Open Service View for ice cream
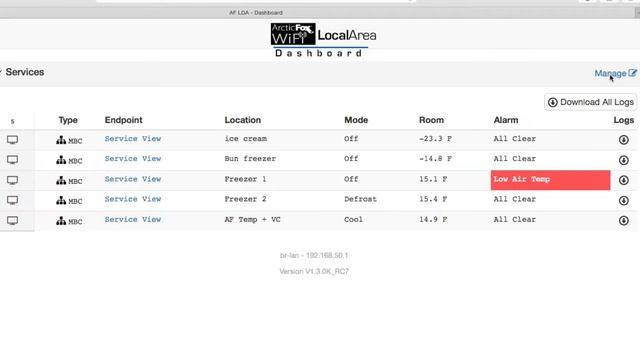This screenshot has height=360, width=640. 133,139
